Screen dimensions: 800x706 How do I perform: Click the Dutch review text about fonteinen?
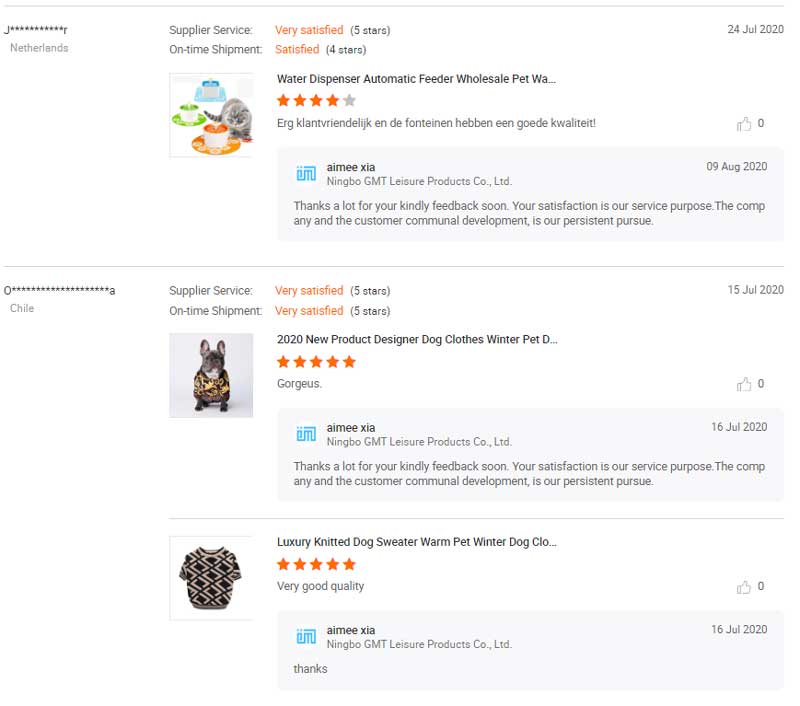(x=436, y=123)
